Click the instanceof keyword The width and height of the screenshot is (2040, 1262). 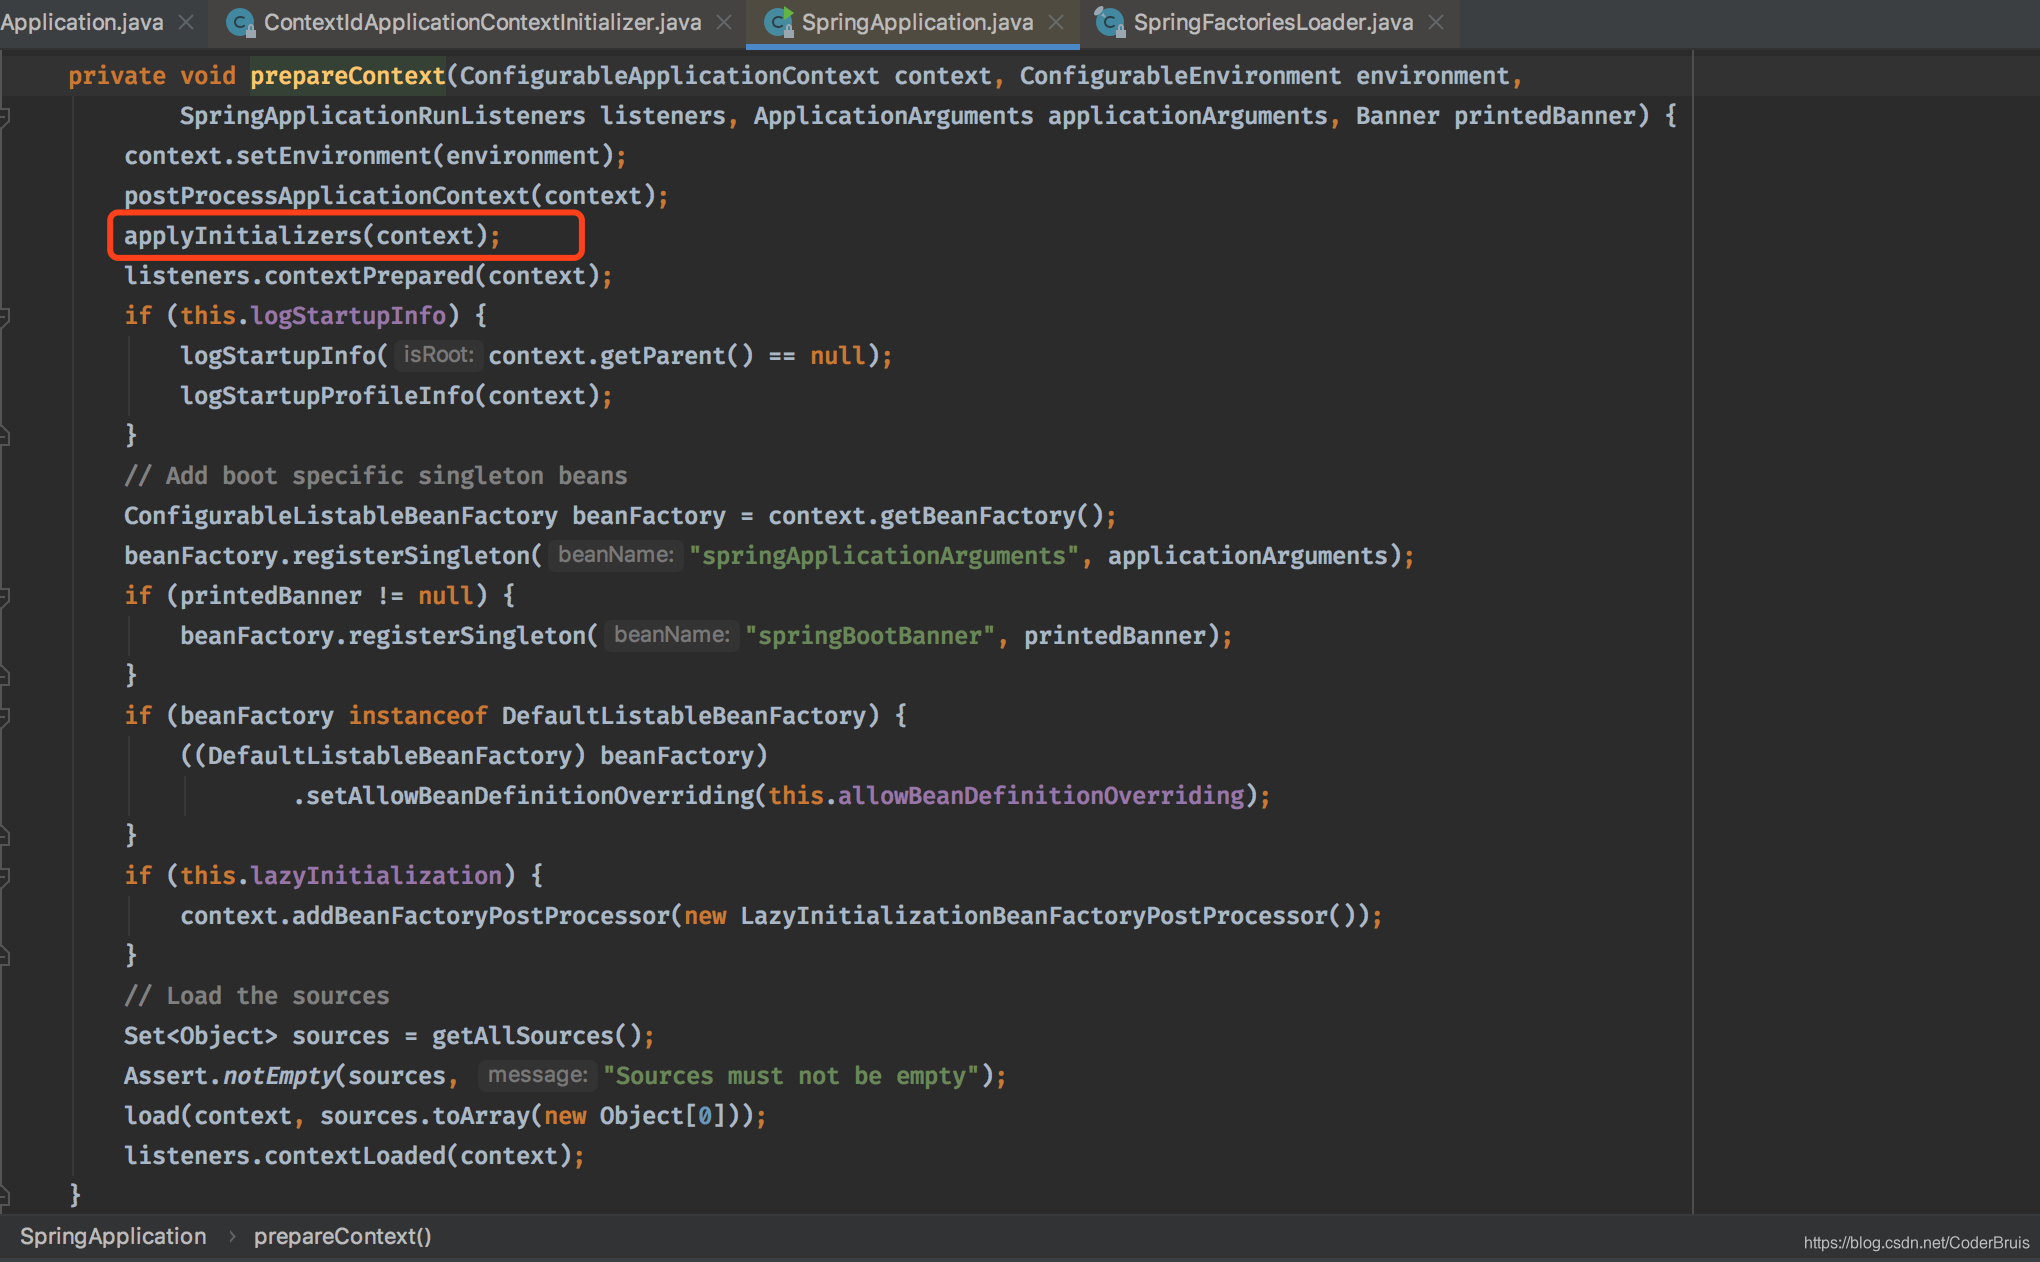coord(418,716)
